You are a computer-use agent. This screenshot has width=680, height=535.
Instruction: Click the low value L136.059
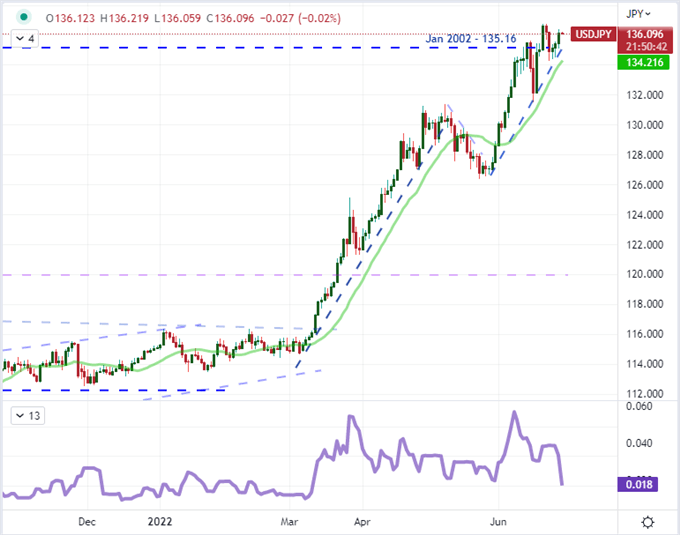coord(177,18)
